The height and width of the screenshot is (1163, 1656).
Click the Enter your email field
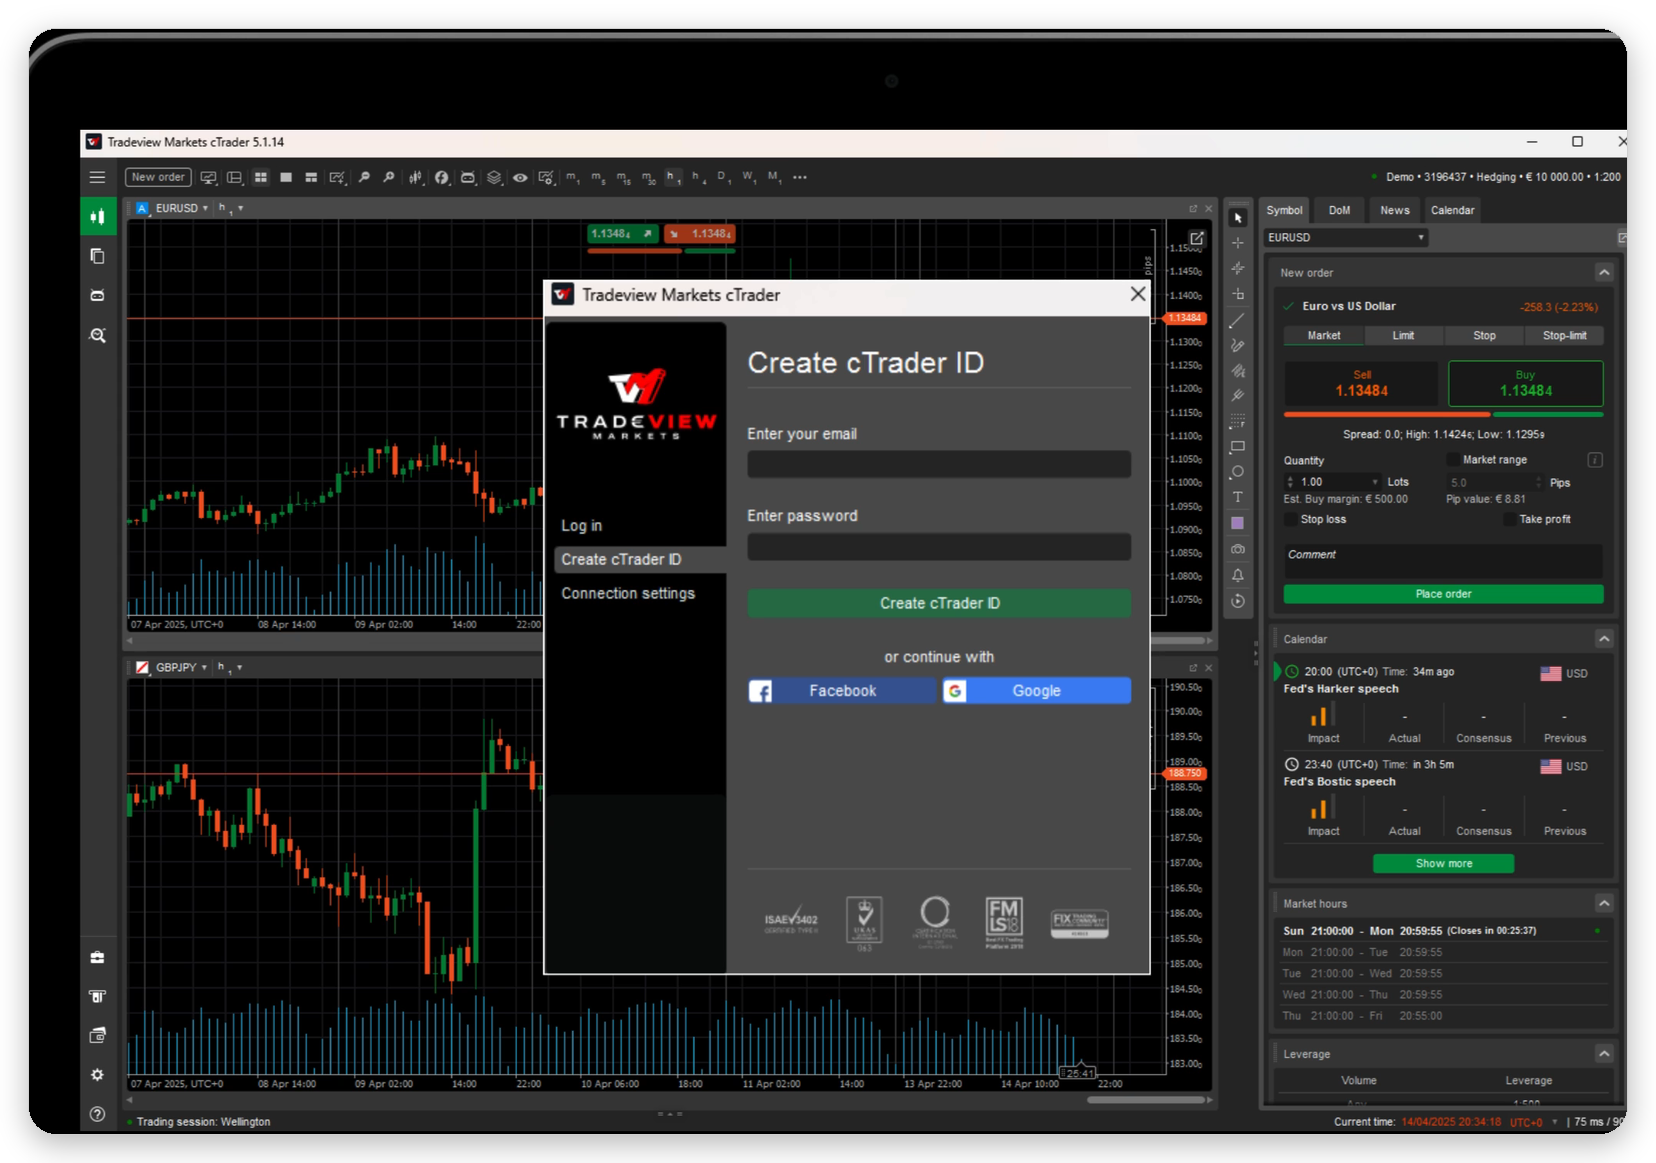click(x=939, y=464)
